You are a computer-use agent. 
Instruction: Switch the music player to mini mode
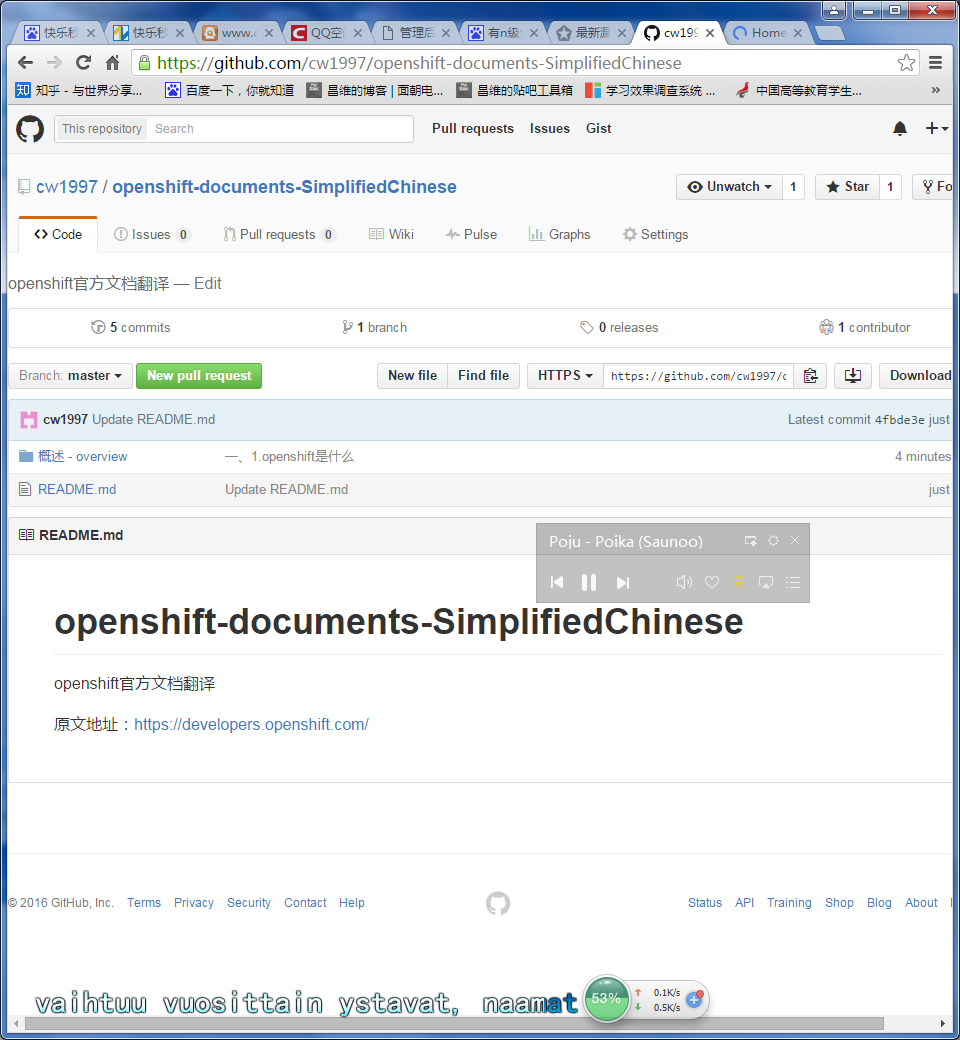[x=750, y=541]
